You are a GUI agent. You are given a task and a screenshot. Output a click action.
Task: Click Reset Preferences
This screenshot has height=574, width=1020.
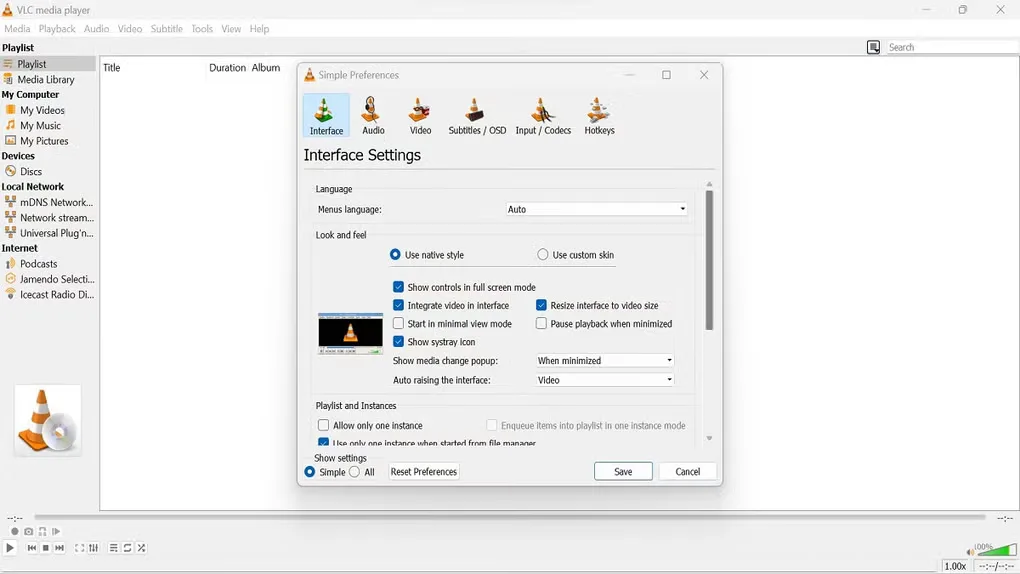[423, 472]
